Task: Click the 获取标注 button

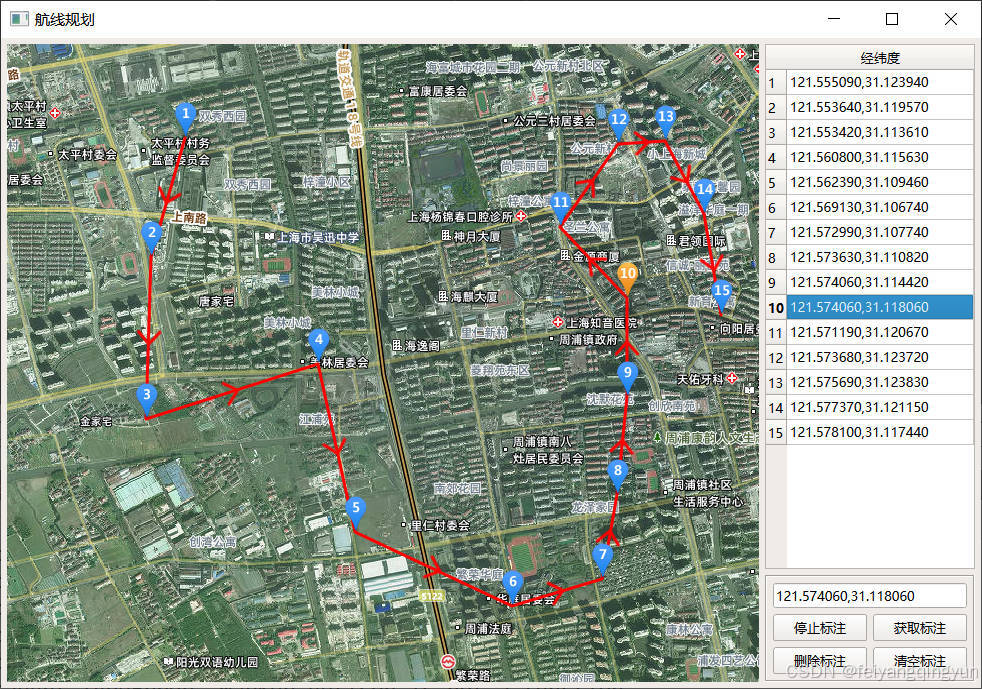Action: tap(919, 628)
